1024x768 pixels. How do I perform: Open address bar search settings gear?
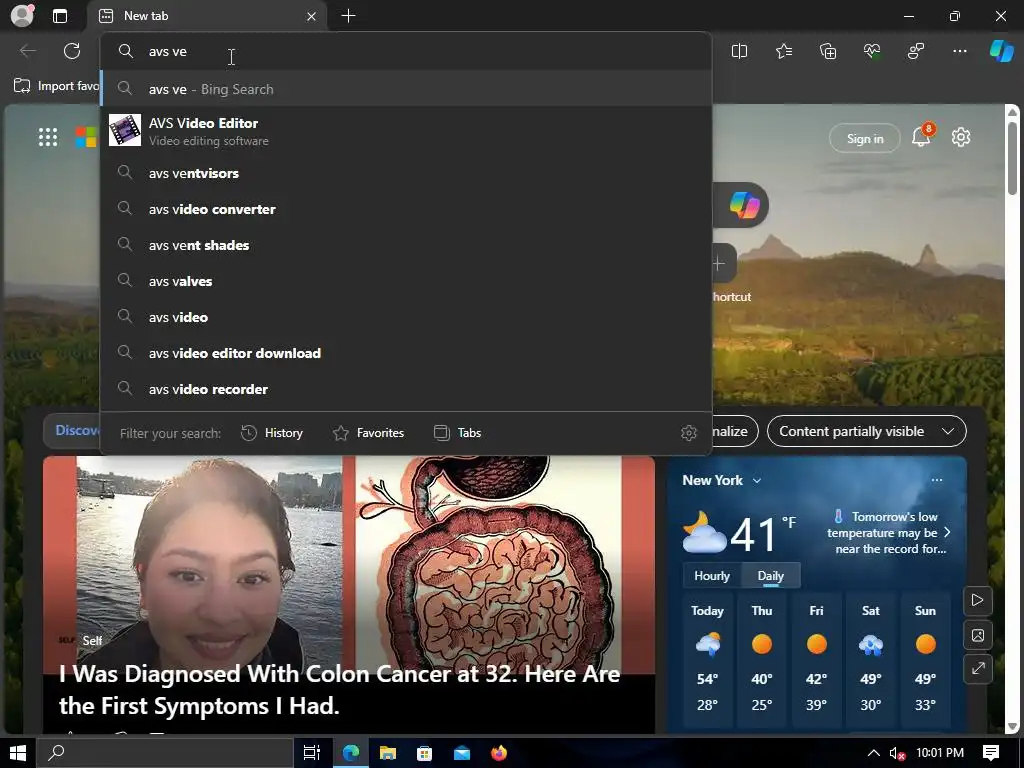pos(689,433)
